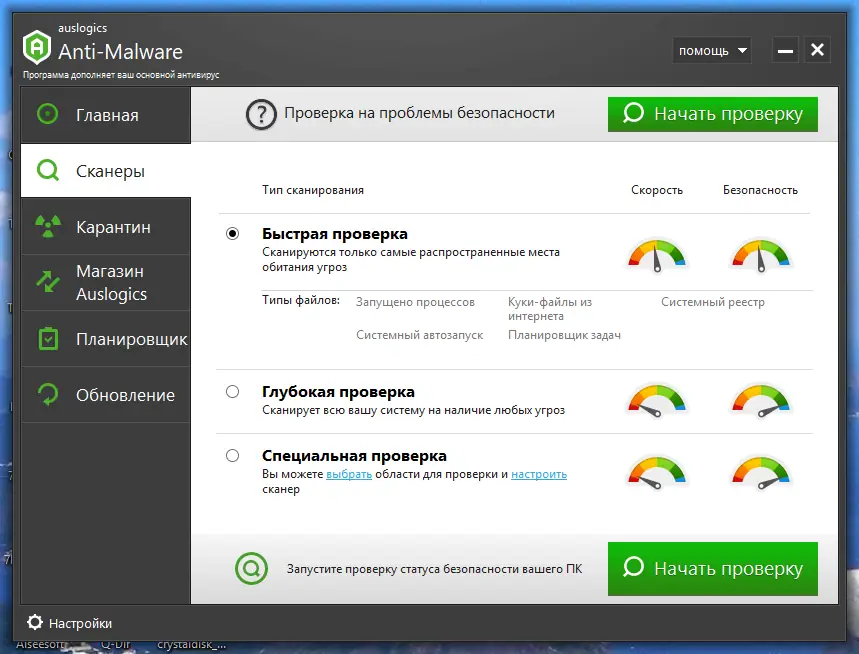Click the Auslogics Anti-Malware shield logo
The height and width of the screenshot is (654, 859).
click(x=36, y=46)
